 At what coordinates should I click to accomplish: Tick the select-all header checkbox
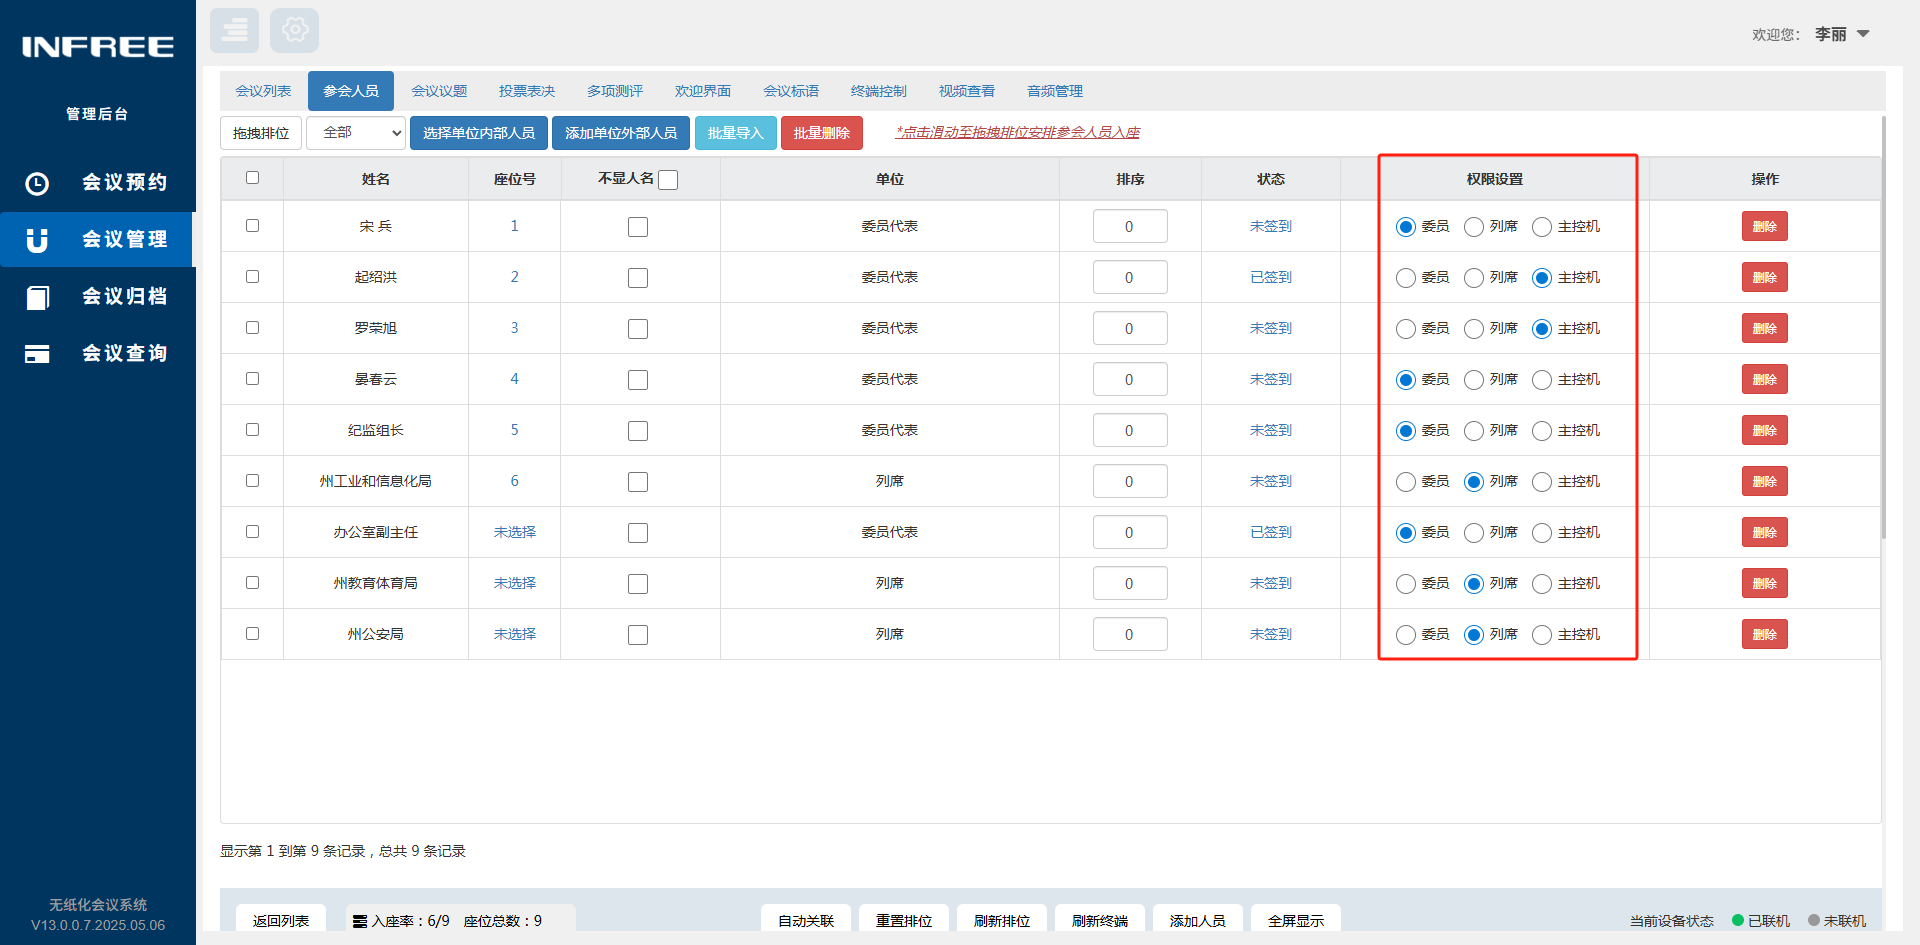(252, 178)
